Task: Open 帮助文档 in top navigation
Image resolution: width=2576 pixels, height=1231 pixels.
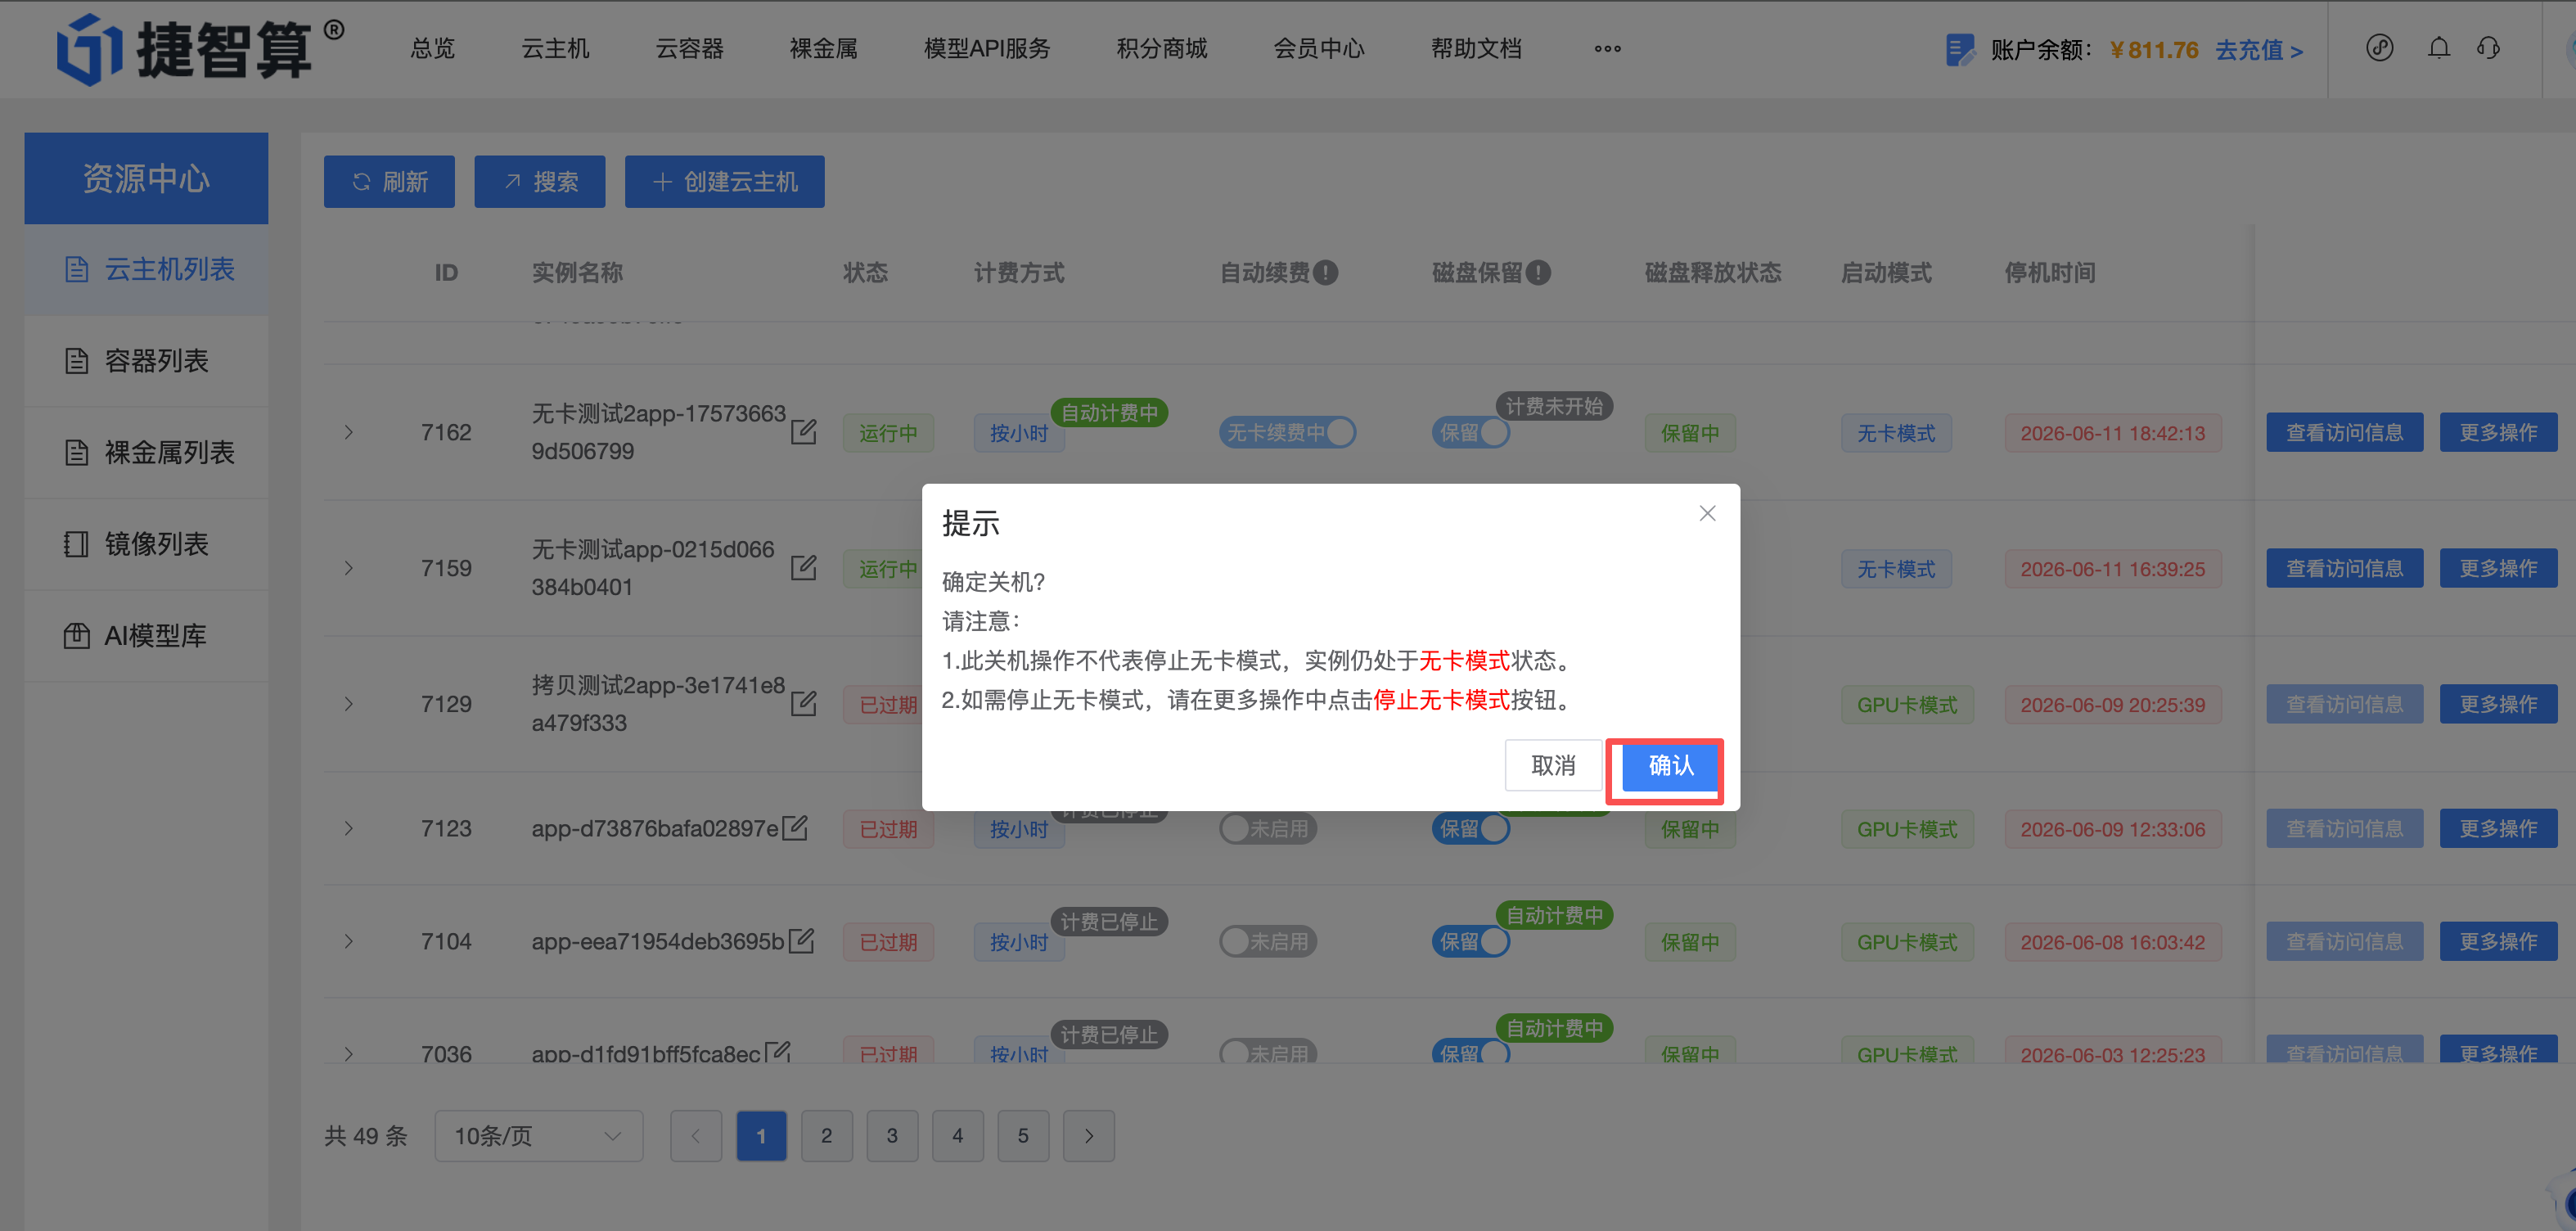Action: coord(1476,49)
